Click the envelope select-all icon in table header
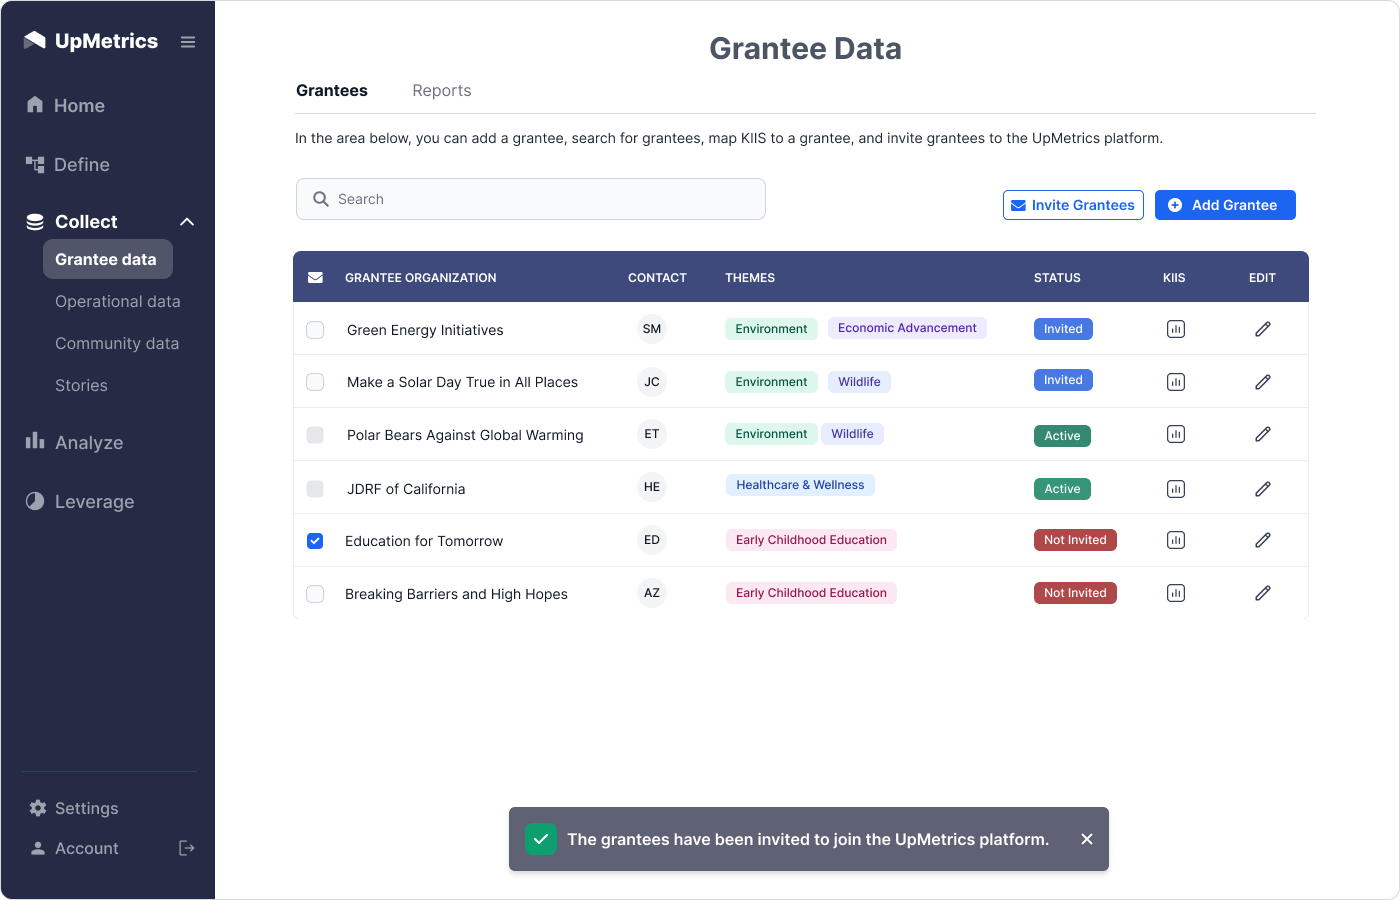1400x900 pixels. coord(315,278)
